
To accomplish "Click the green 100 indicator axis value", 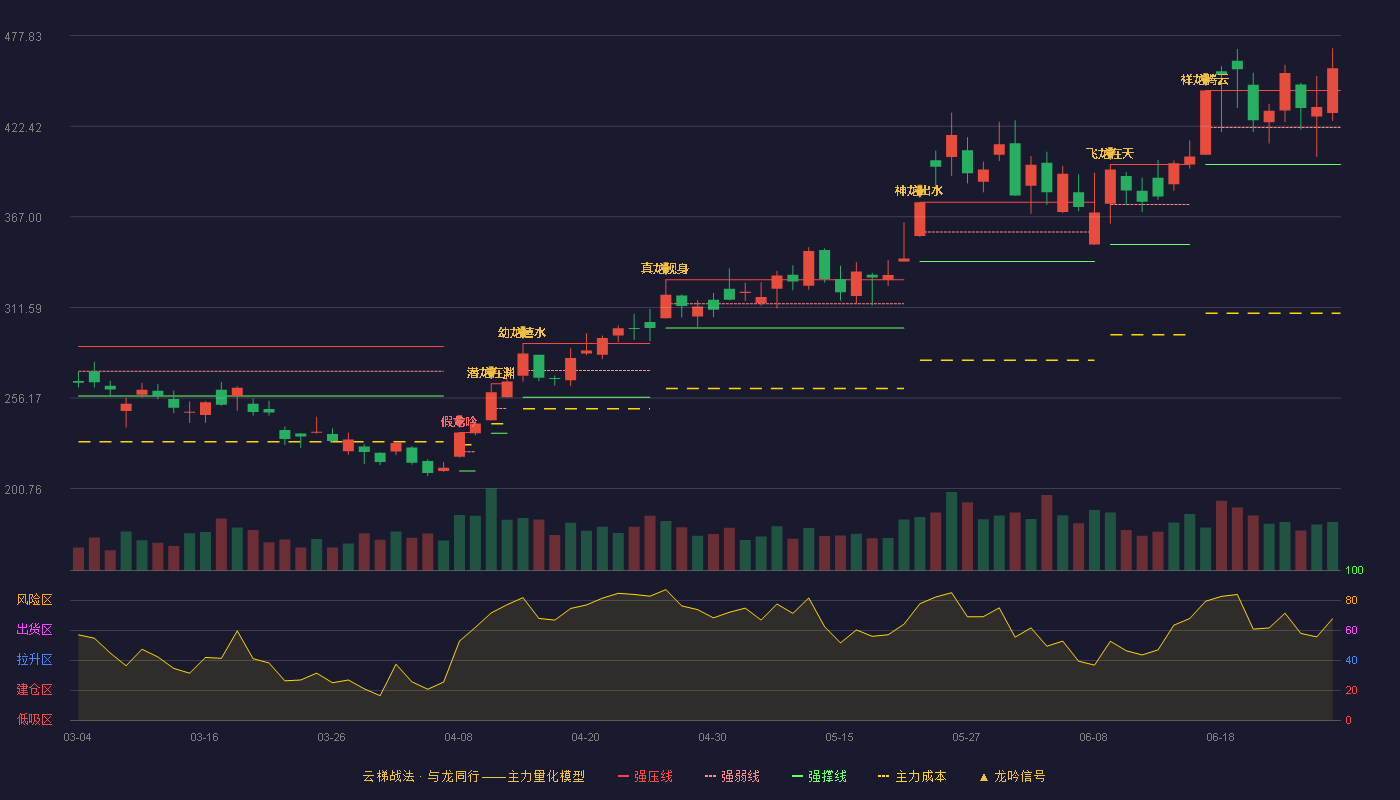I will click(1354, 571).
